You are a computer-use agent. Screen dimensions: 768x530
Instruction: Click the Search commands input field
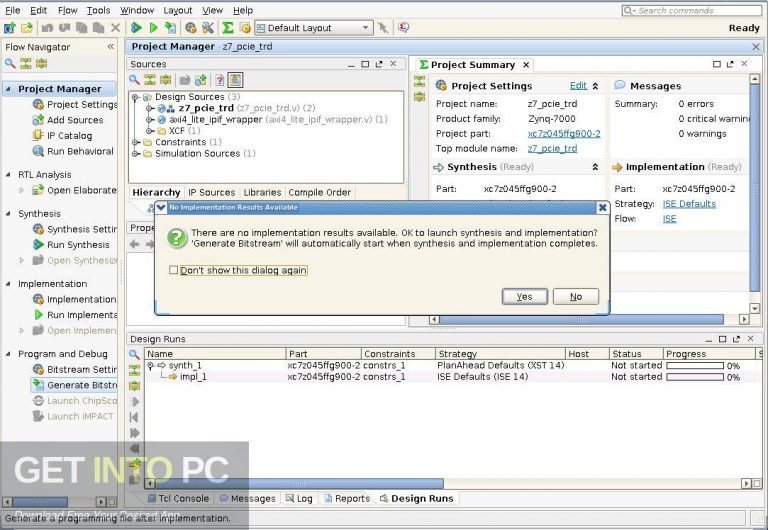692,10
